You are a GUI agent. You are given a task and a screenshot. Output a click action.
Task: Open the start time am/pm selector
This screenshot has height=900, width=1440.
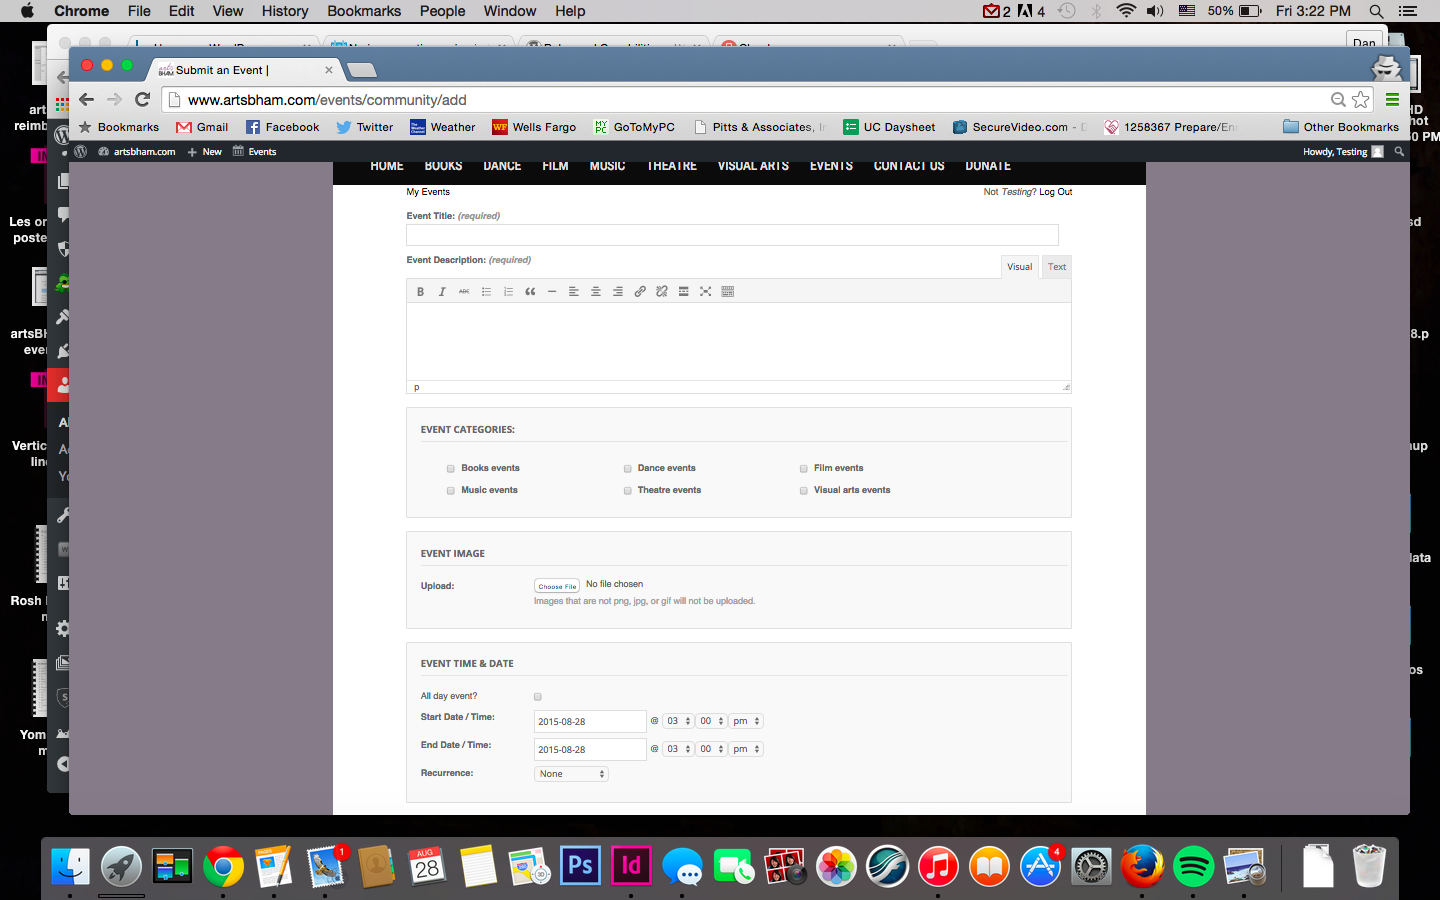tap(746, 721)
